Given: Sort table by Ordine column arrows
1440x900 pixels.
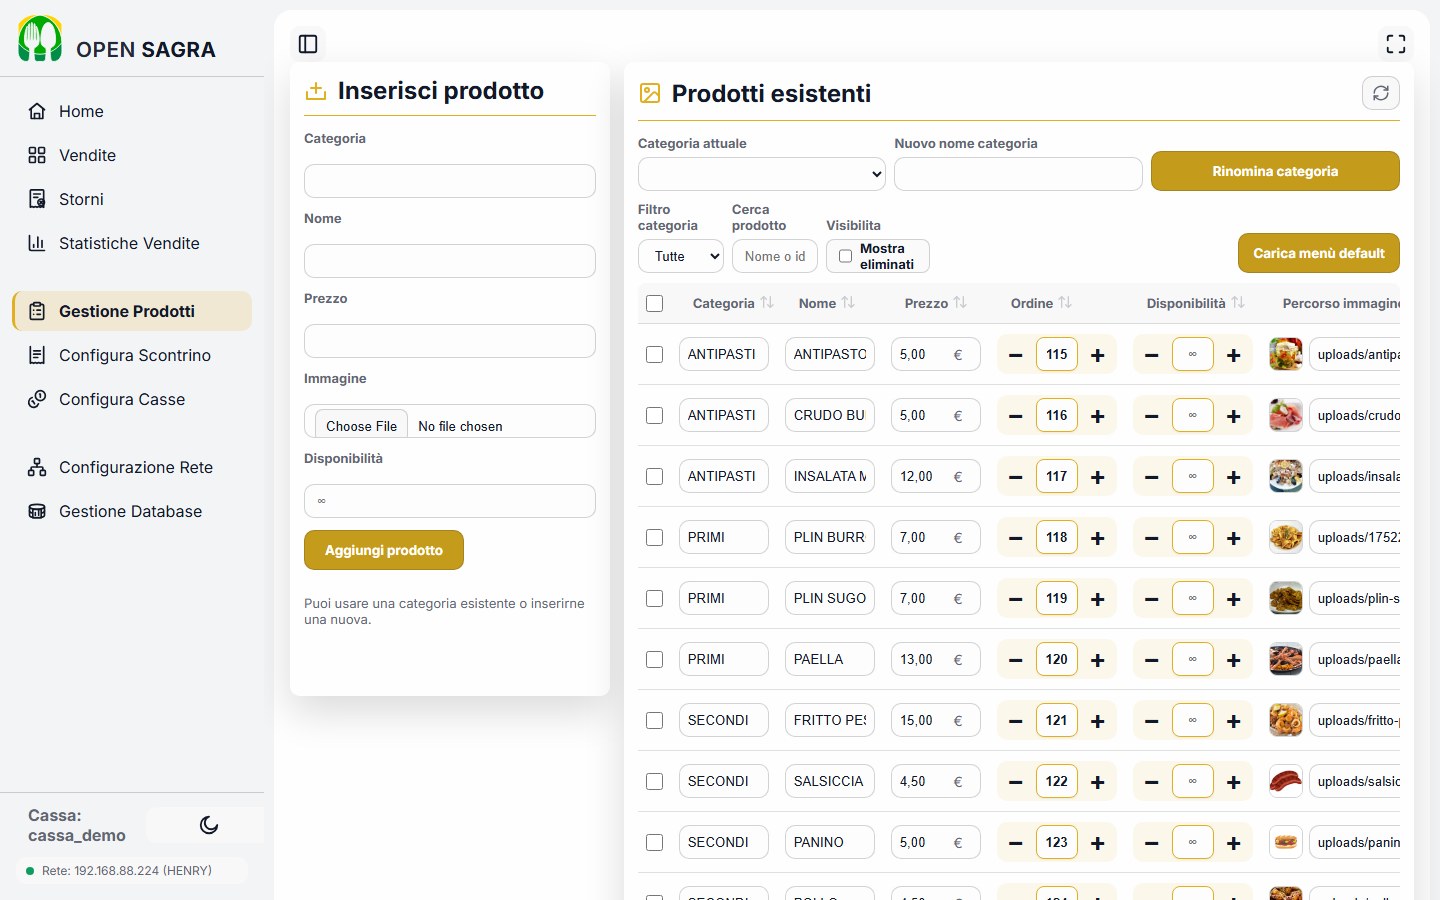Looking at the screenshot, I should pyautogui.click(x=1065, y=303).
